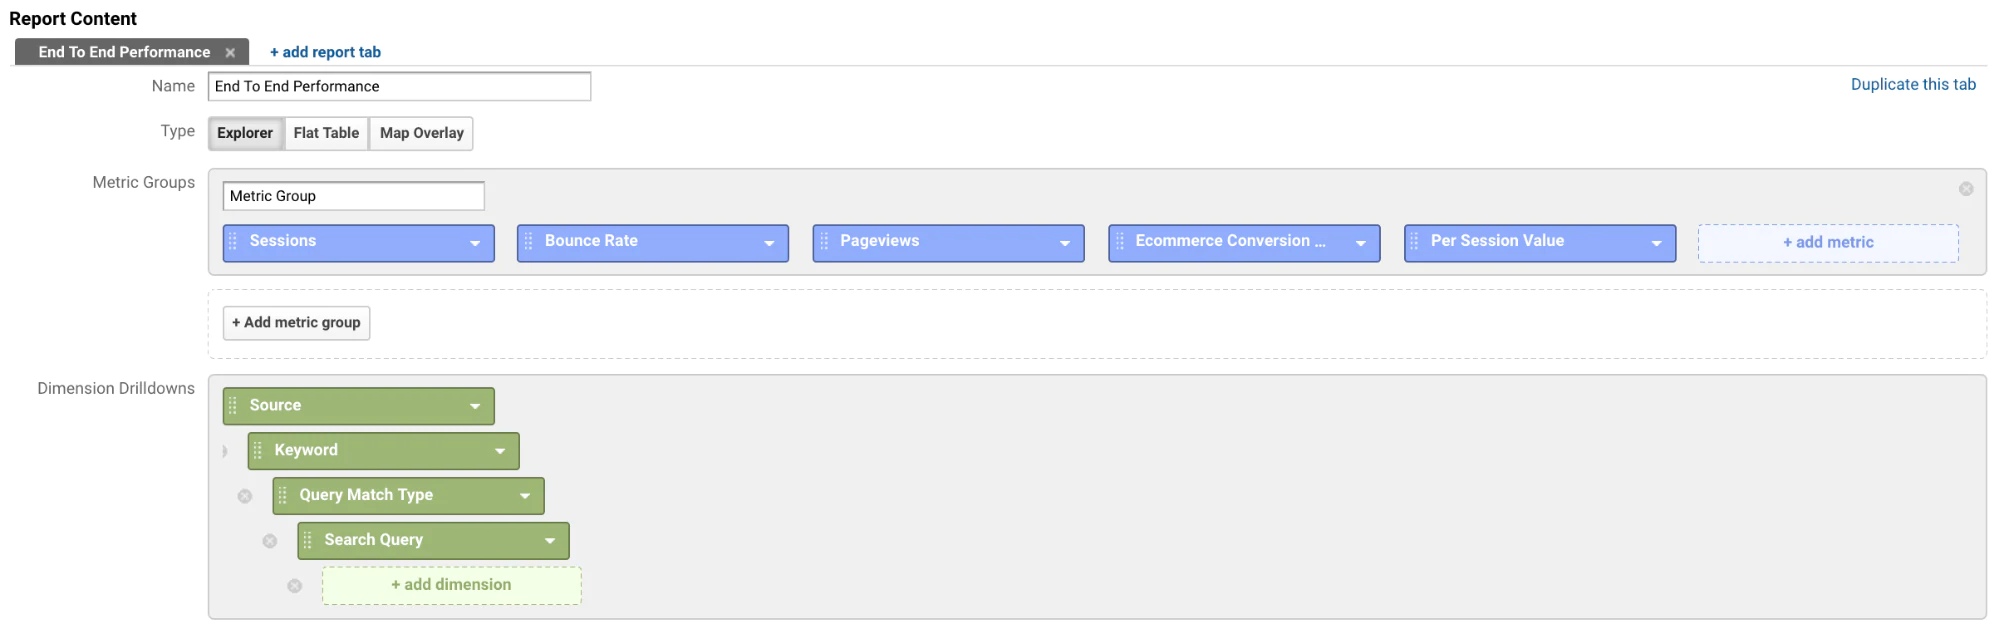Open the Sessions metric dropdown
1999x632 pixels.
(x=475, y=243)
